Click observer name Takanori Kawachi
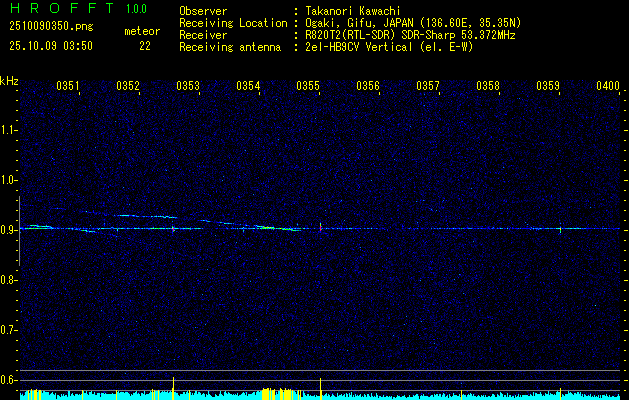This screenshot has height=400, width=629. tap(353, 11)
